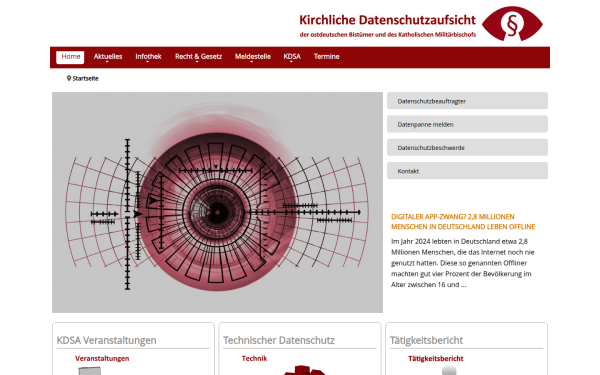
Task: Open the Datenschutzbeauftragter button
Action: [467, 101]
